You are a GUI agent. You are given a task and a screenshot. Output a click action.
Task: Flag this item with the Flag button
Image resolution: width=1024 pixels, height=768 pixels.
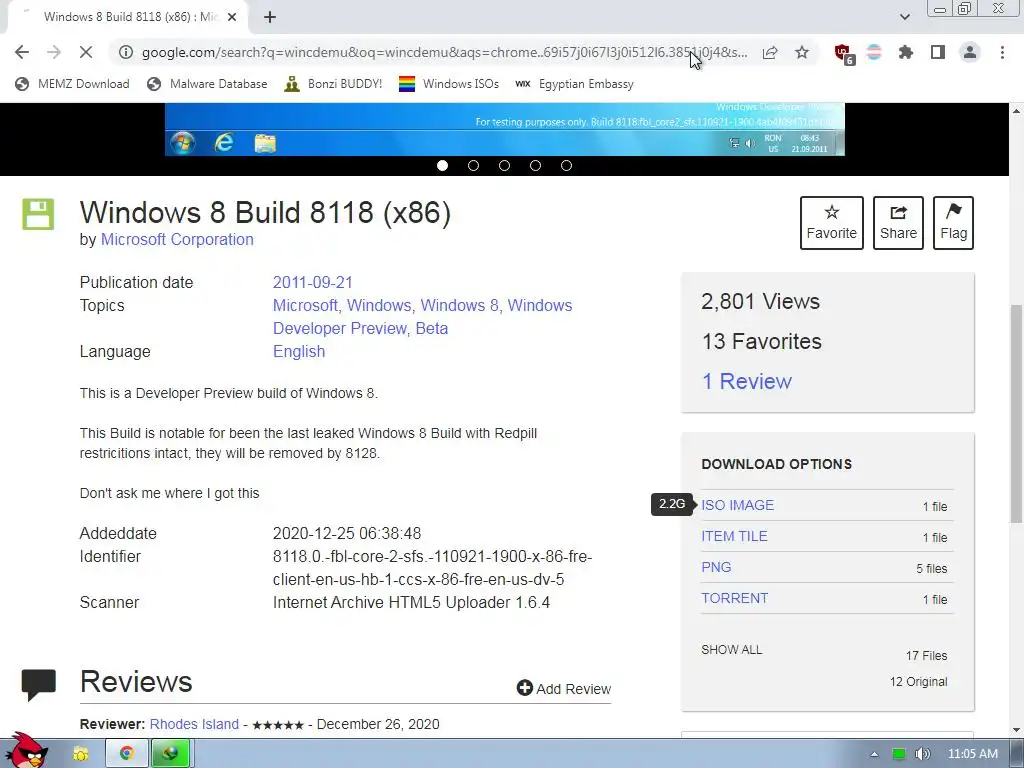click(x=953, y=223)
